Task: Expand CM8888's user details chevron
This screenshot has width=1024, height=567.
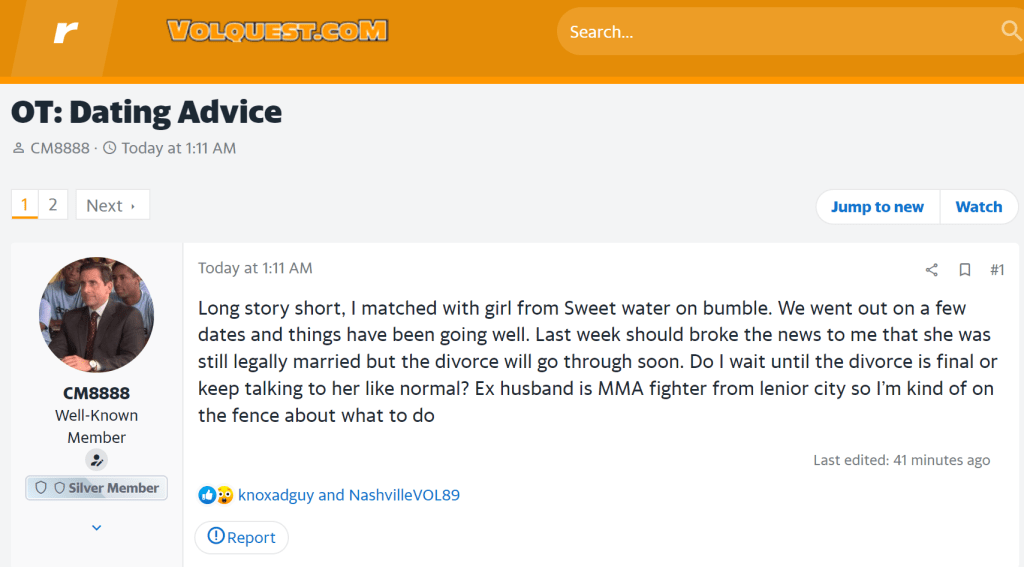Action: point(96,527)
